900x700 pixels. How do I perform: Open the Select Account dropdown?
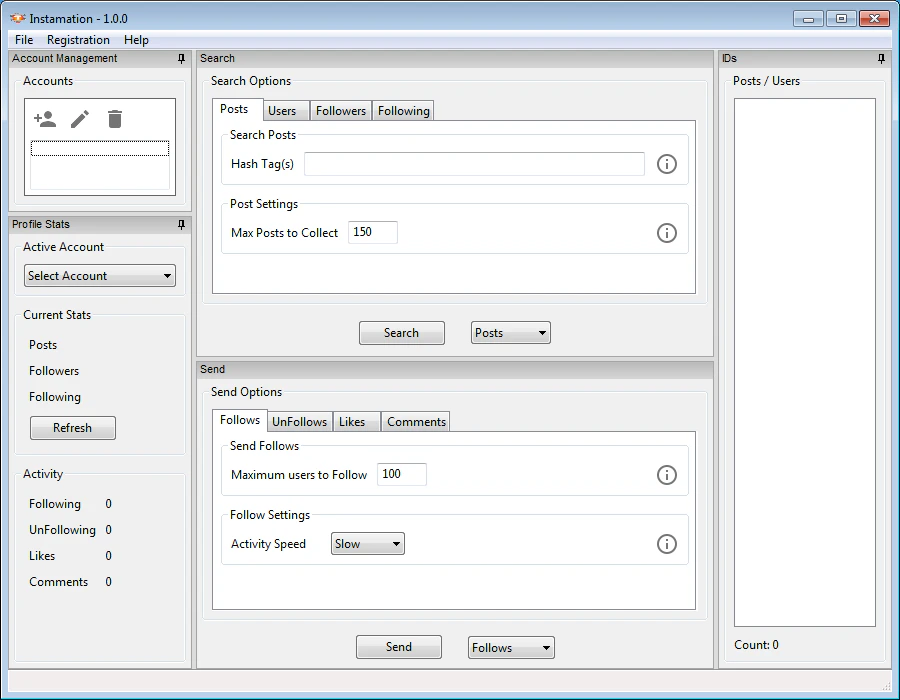100,276
